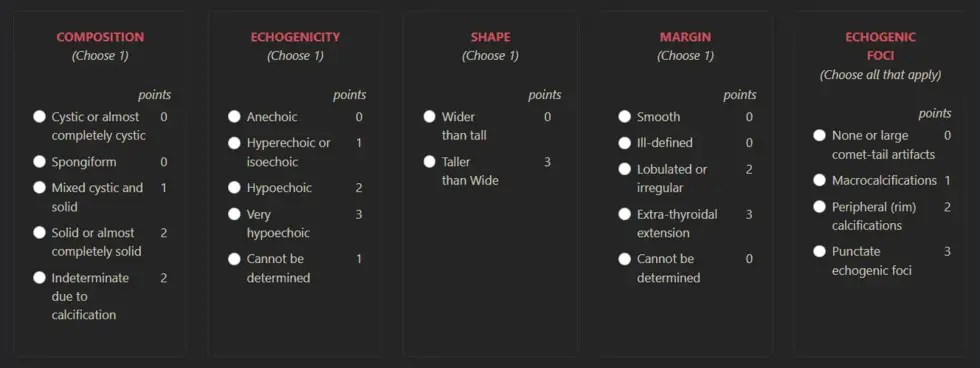Select Smooth margin option
Screen dimensions: 980x368
(x=624, y=117)
